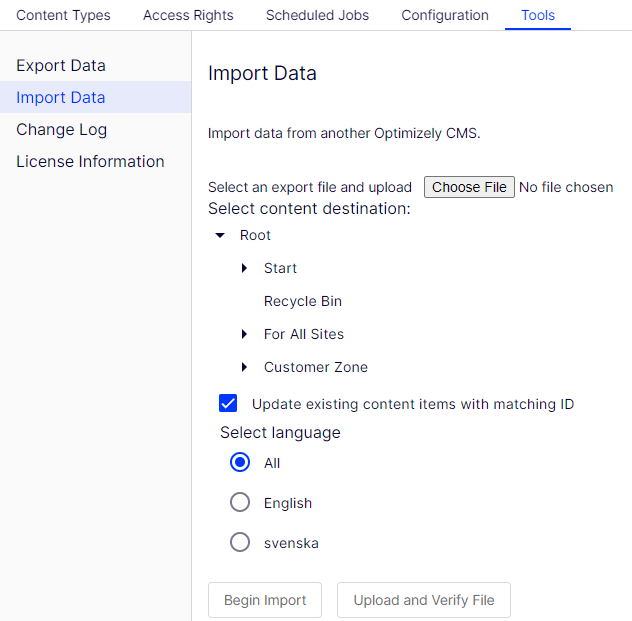Screen dimensions: 632x621
Task: Click the Tools tab
Action: (x=538, y=15)
